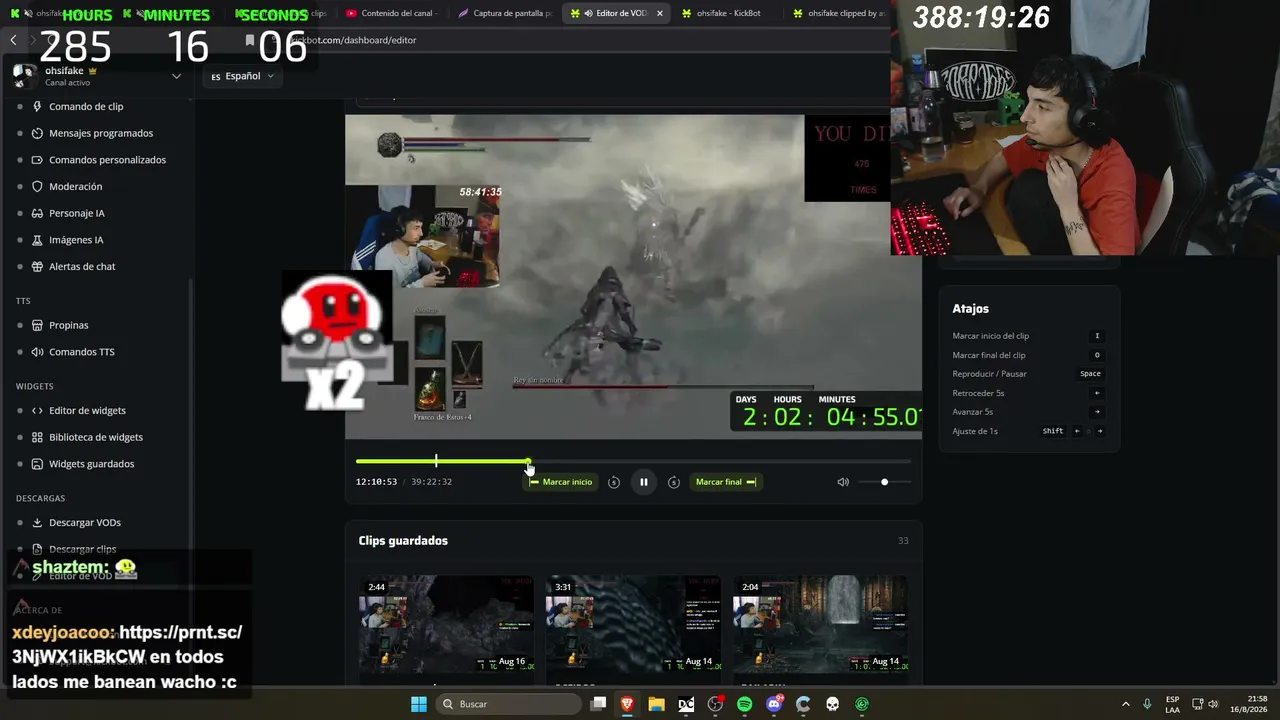Switch to Contenido del canal tab
The image size is (1280, 720).
(391, 13)
